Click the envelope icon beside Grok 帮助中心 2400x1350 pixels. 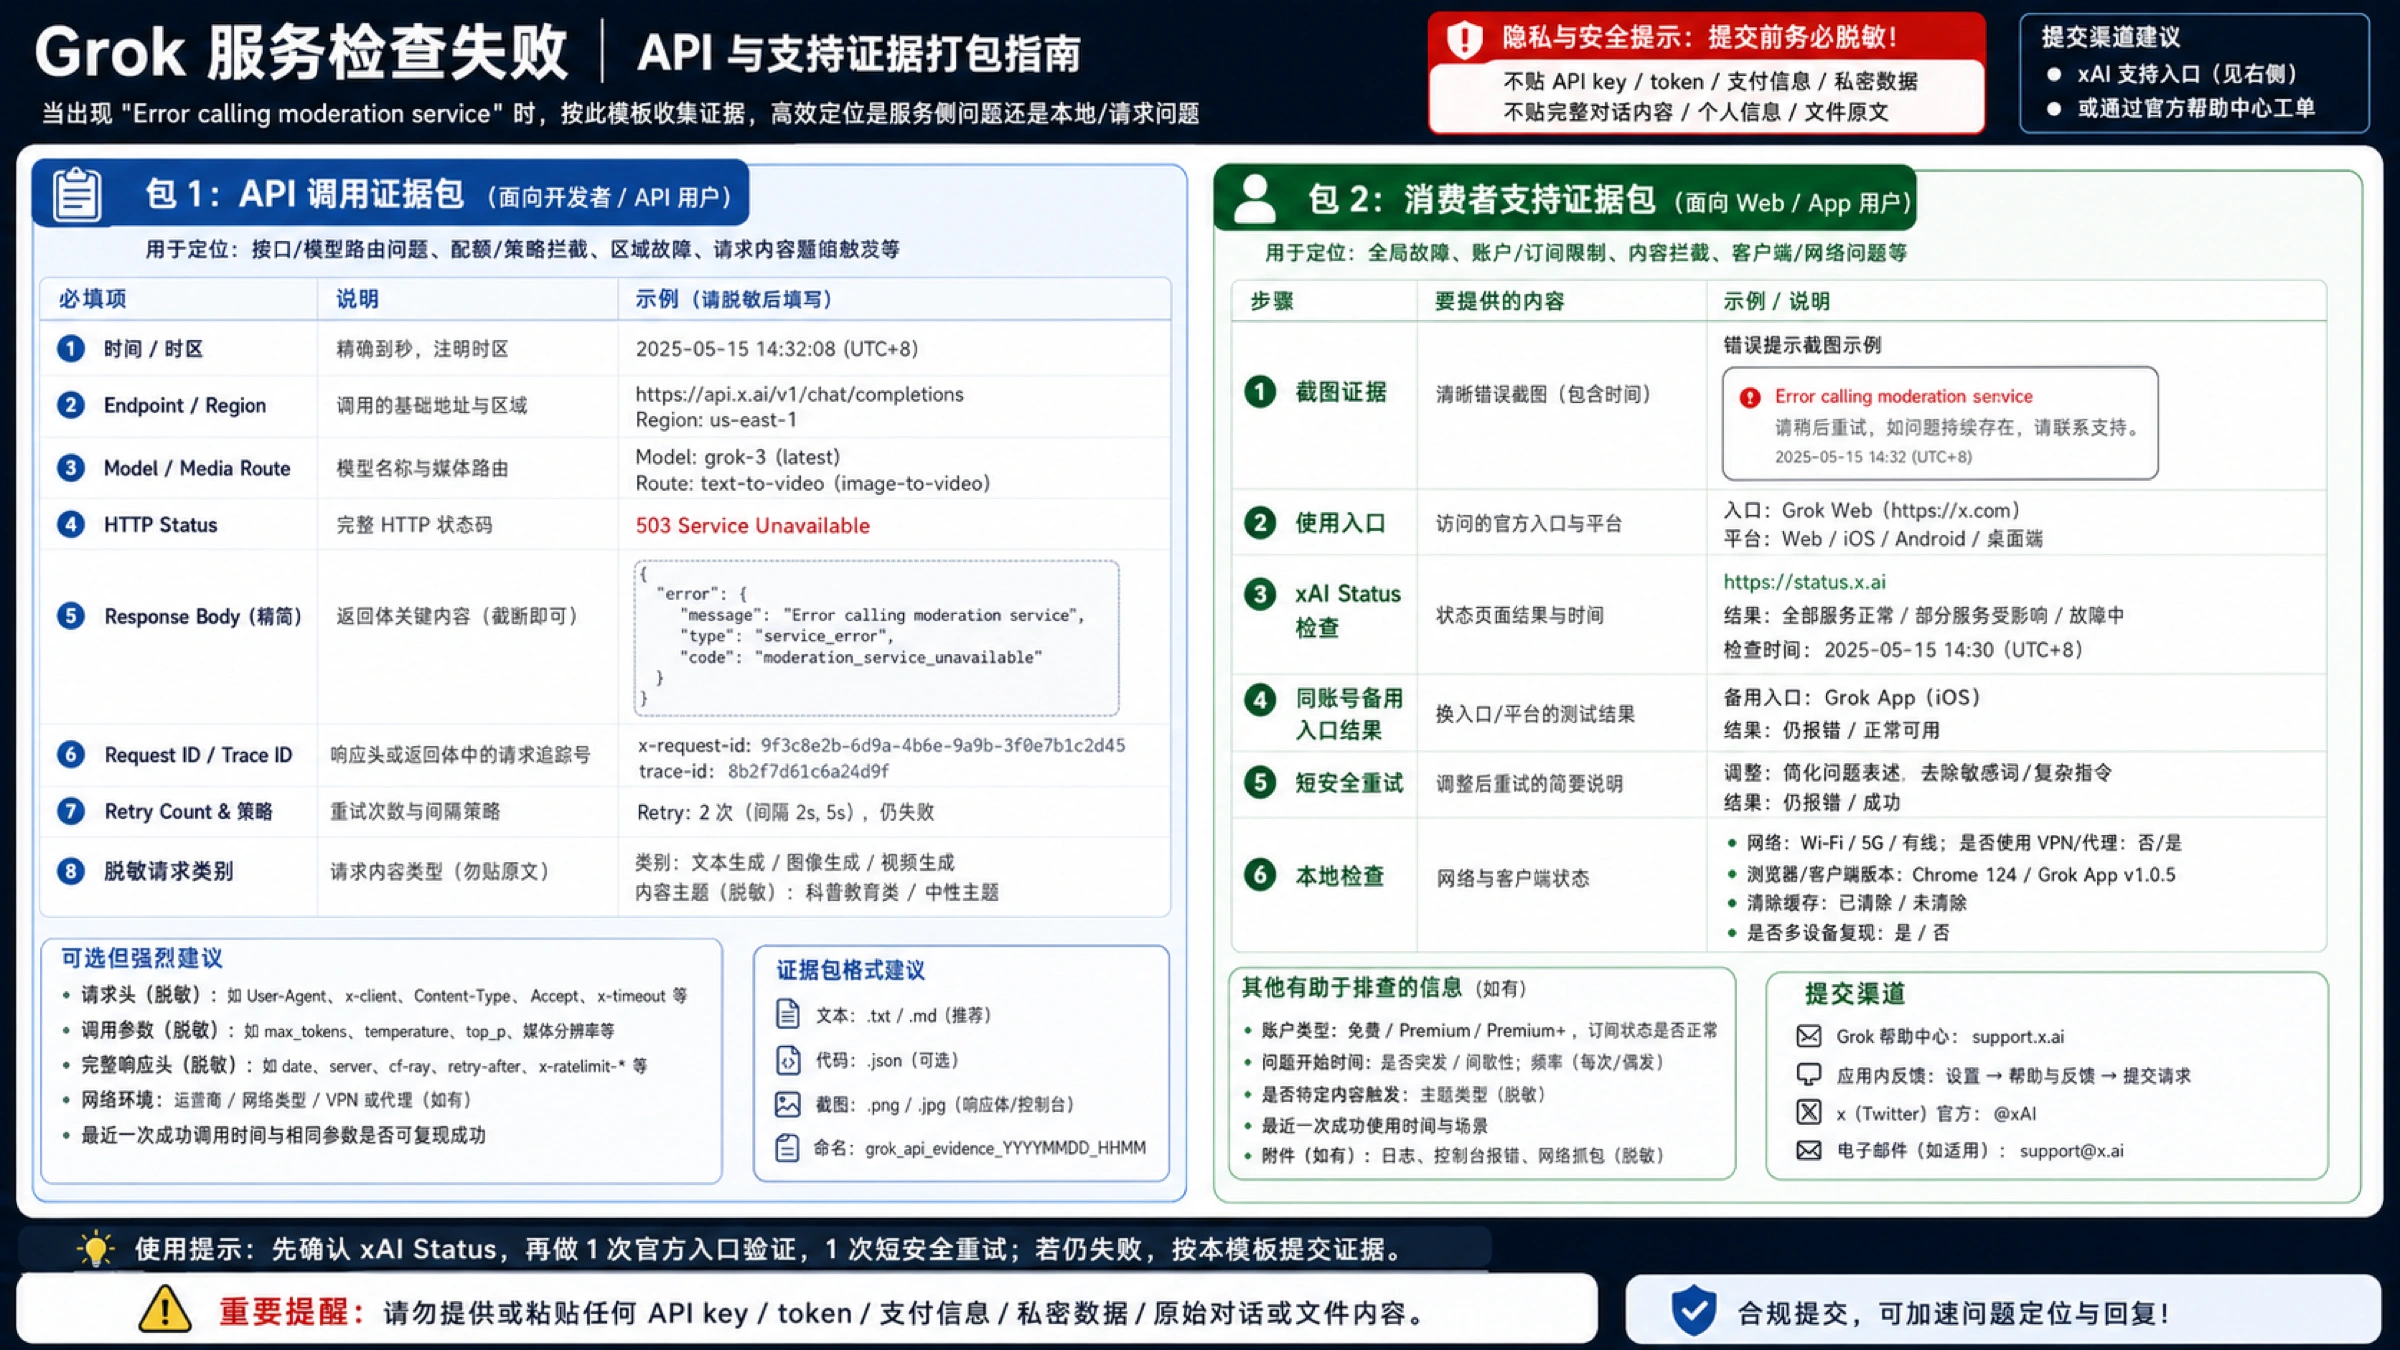coord(1809,1036)
